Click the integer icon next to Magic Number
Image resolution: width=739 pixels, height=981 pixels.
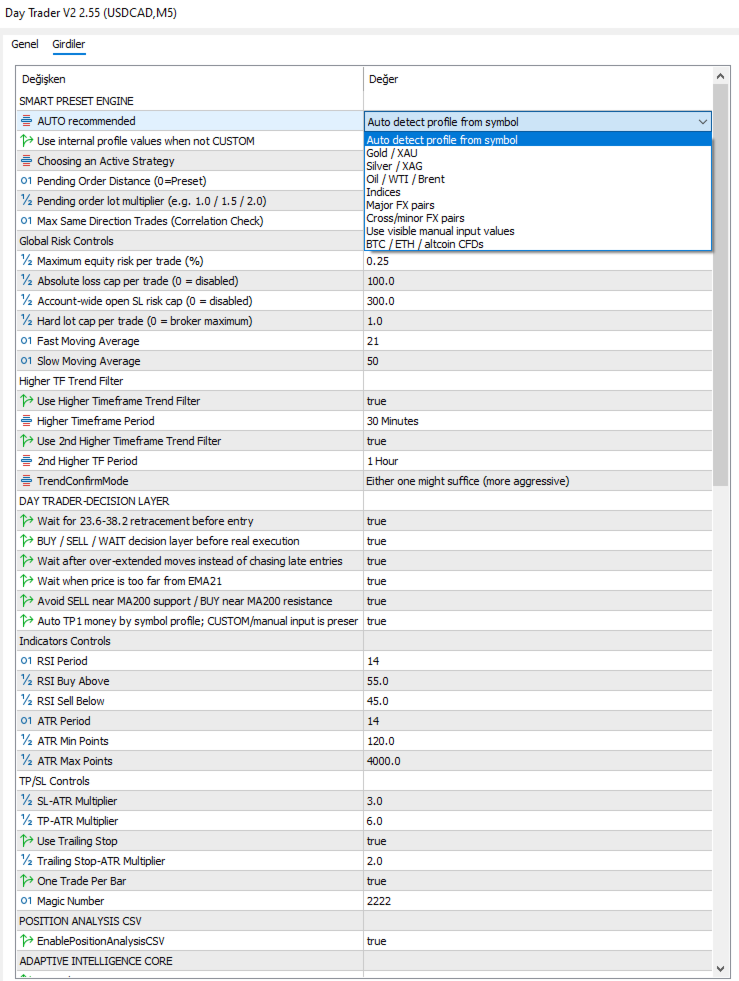click(x=26, y=901)
